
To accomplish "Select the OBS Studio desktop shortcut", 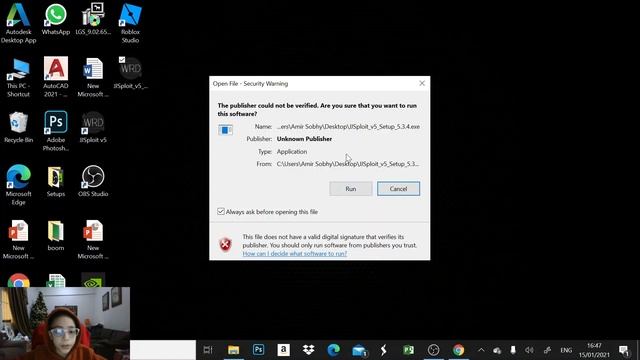I will click(x=93, y=181).
